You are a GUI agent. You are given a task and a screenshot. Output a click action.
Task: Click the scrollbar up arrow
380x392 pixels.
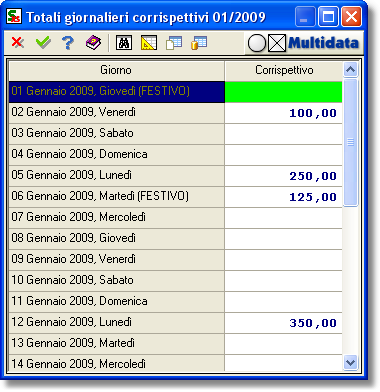350,69
